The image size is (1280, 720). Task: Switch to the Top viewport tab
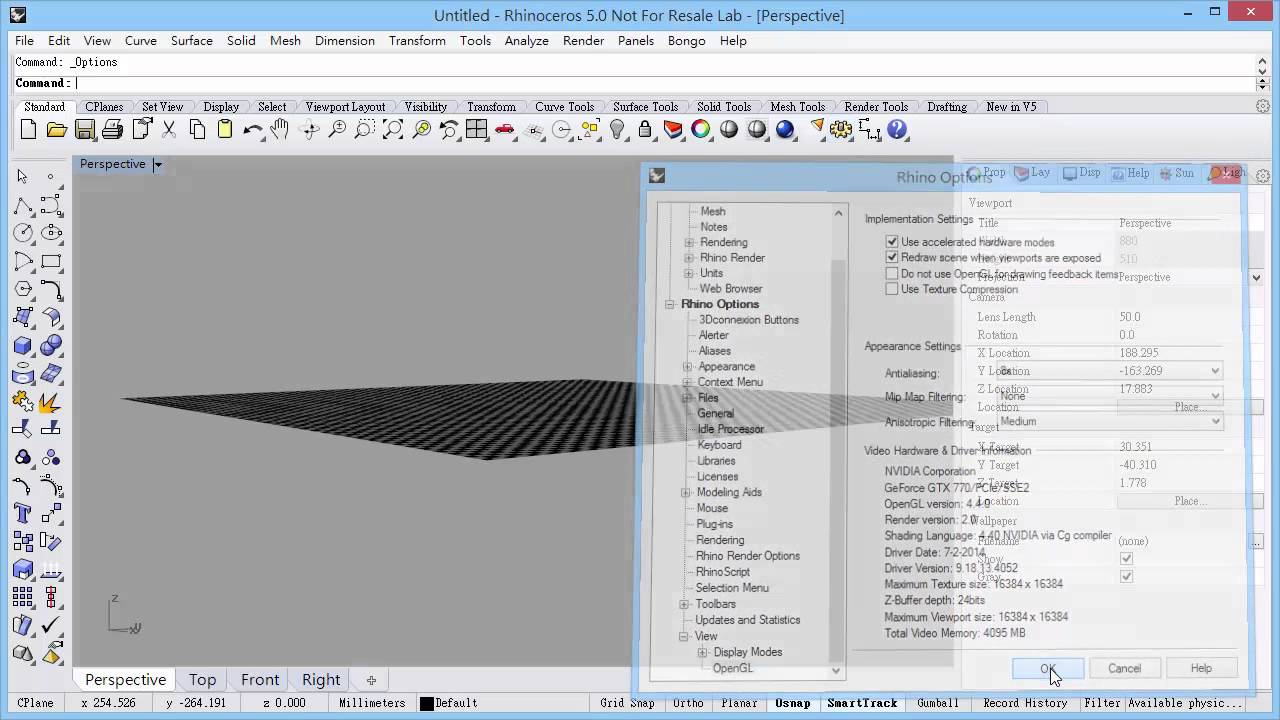coord(202,680)
